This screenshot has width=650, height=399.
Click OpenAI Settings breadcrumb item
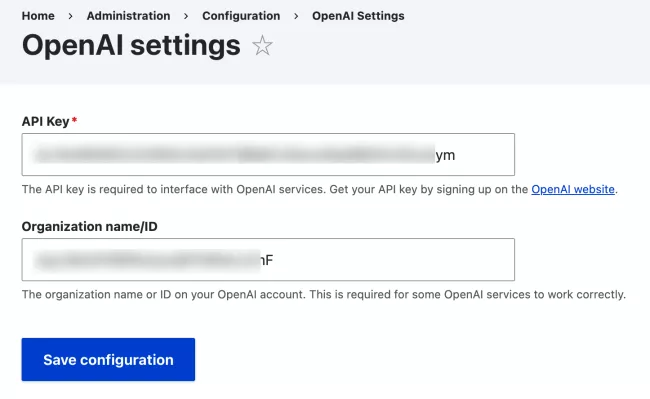pos(358,16)
